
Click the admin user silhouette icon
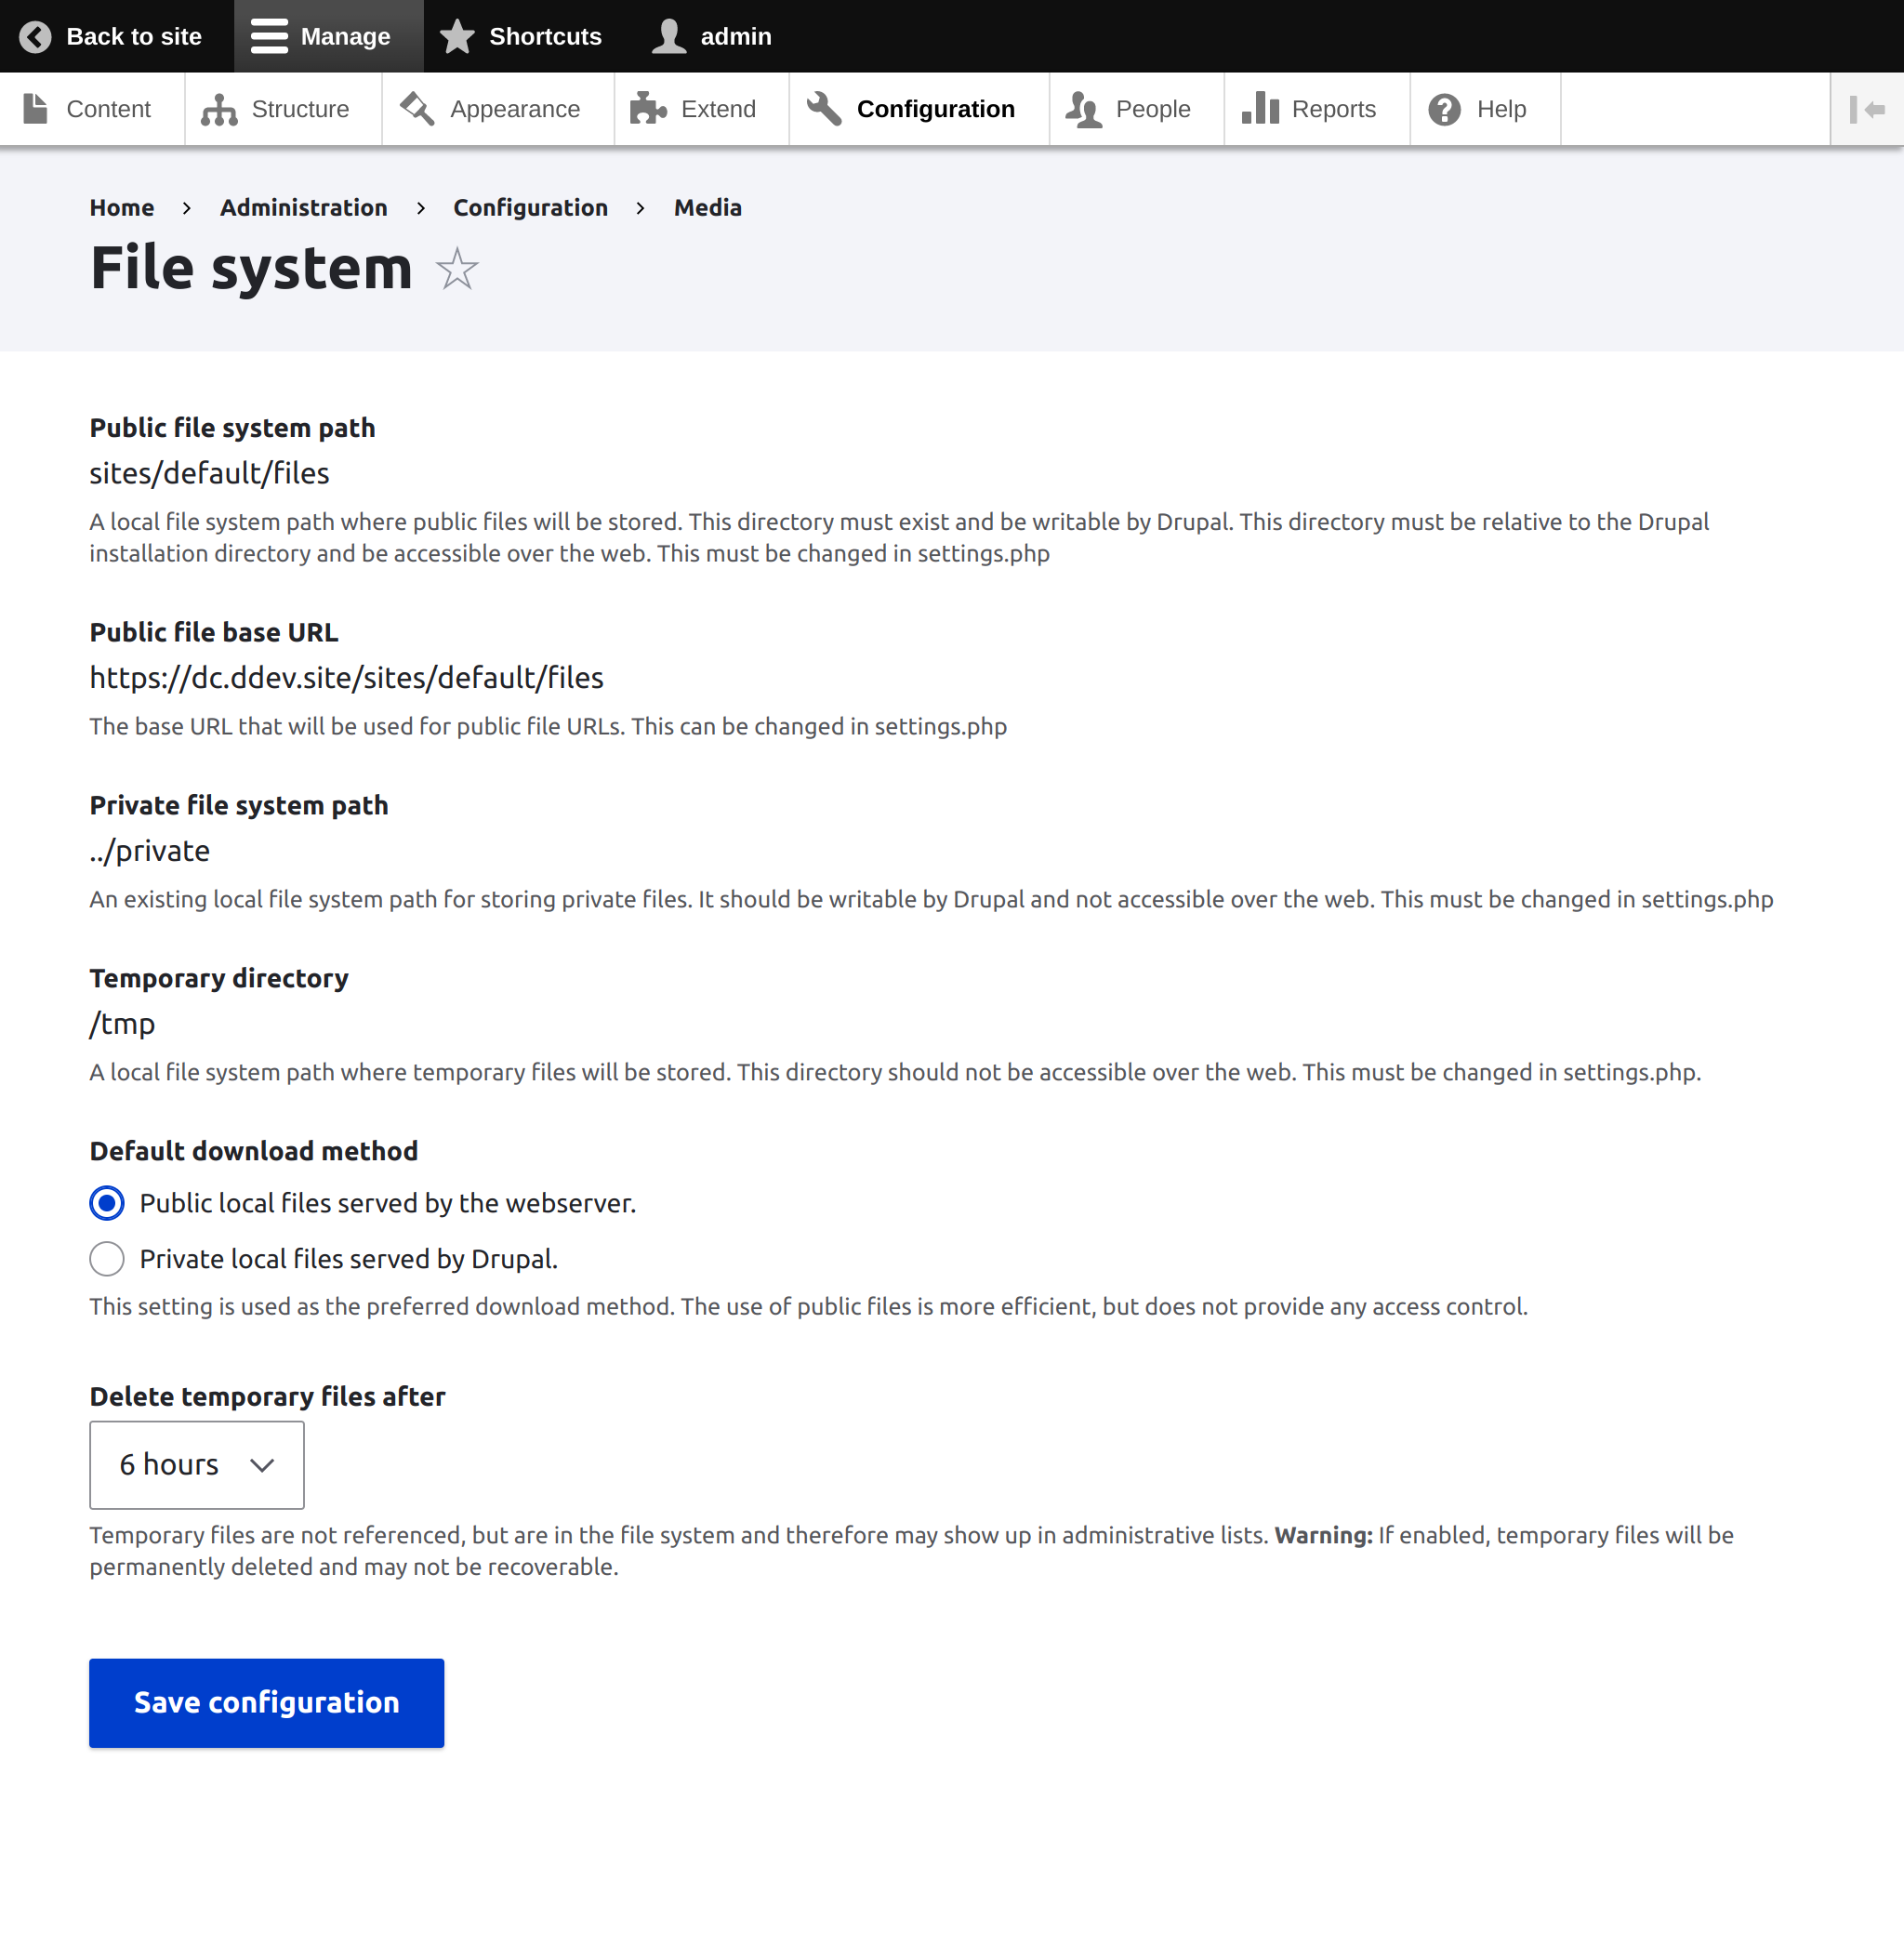tap(669, 37)
